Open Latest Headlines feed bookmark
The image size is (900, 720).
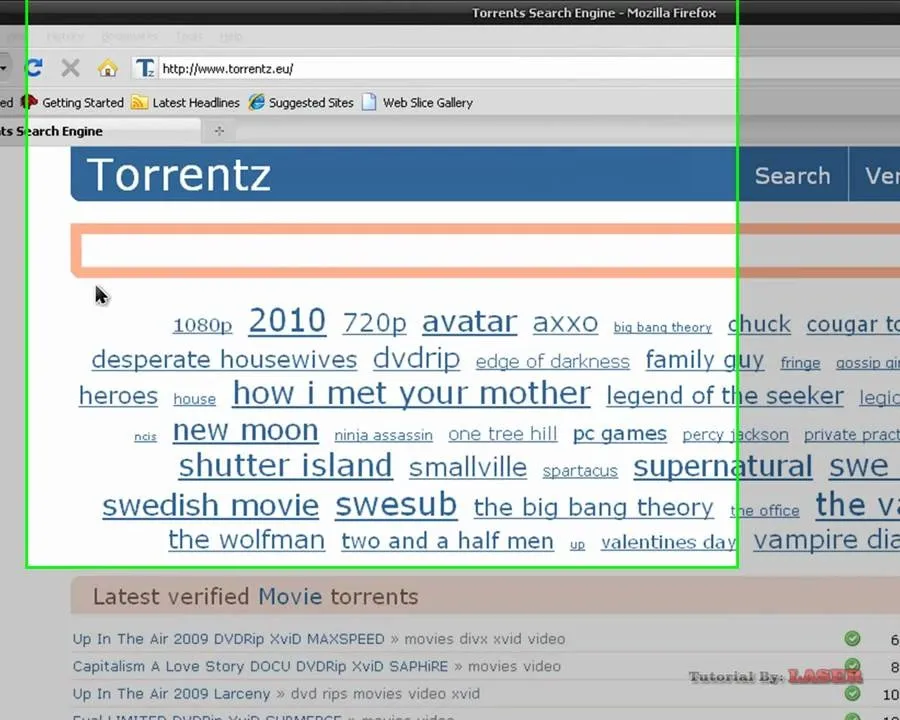click(x=185, y=103)
